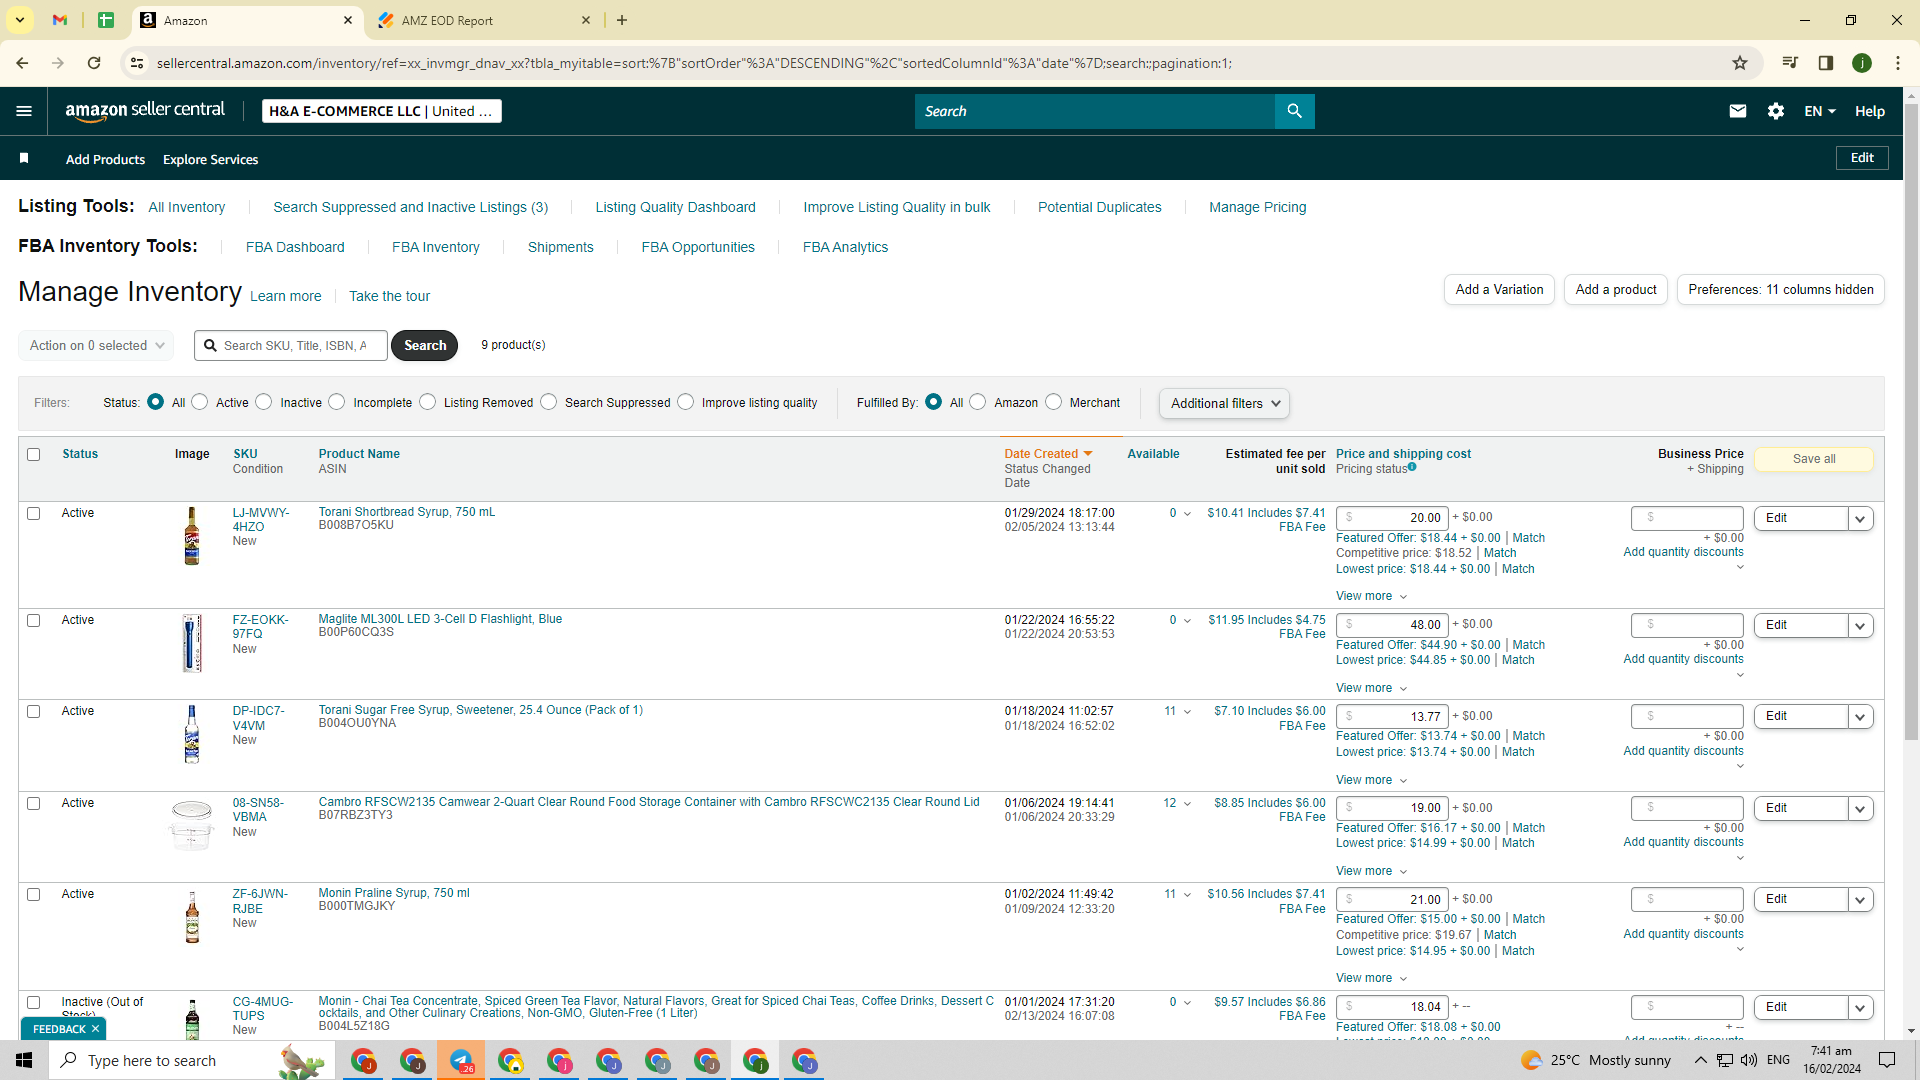
Task: Open Listing Quality Dashboard
Action: [x=676, y=207]
